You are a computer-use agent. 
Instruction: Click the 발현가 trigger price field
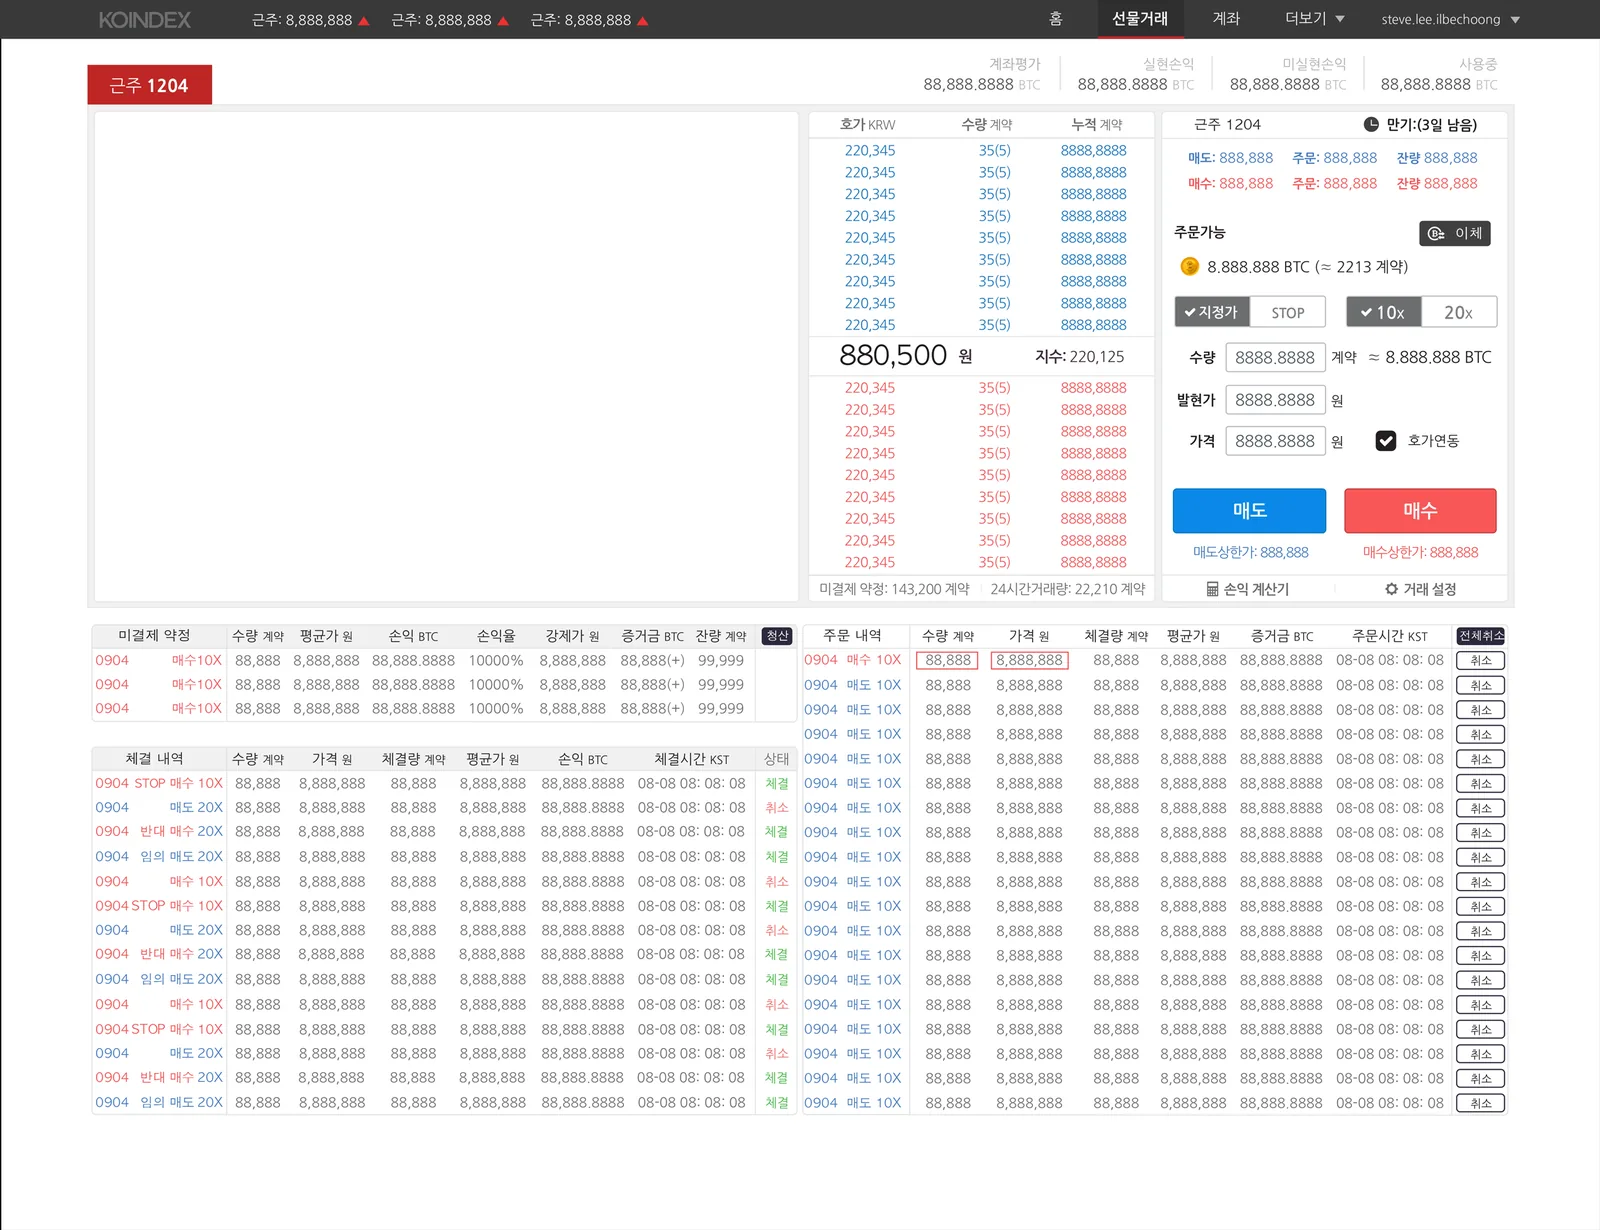pos(1275,400)
